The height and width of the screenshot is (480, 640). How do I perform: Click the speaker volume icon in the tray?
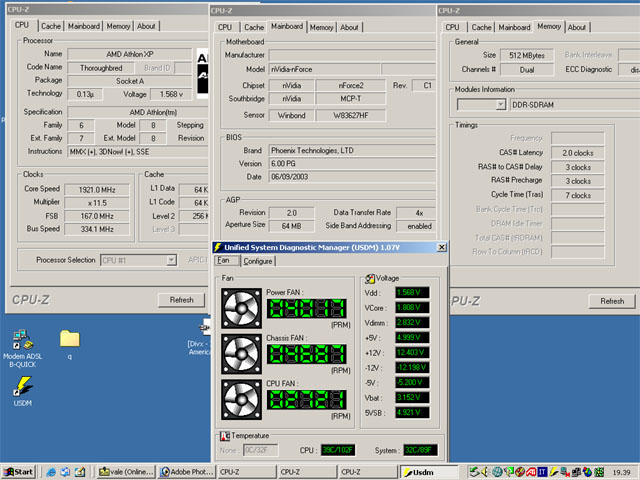[x=485, y=472]
